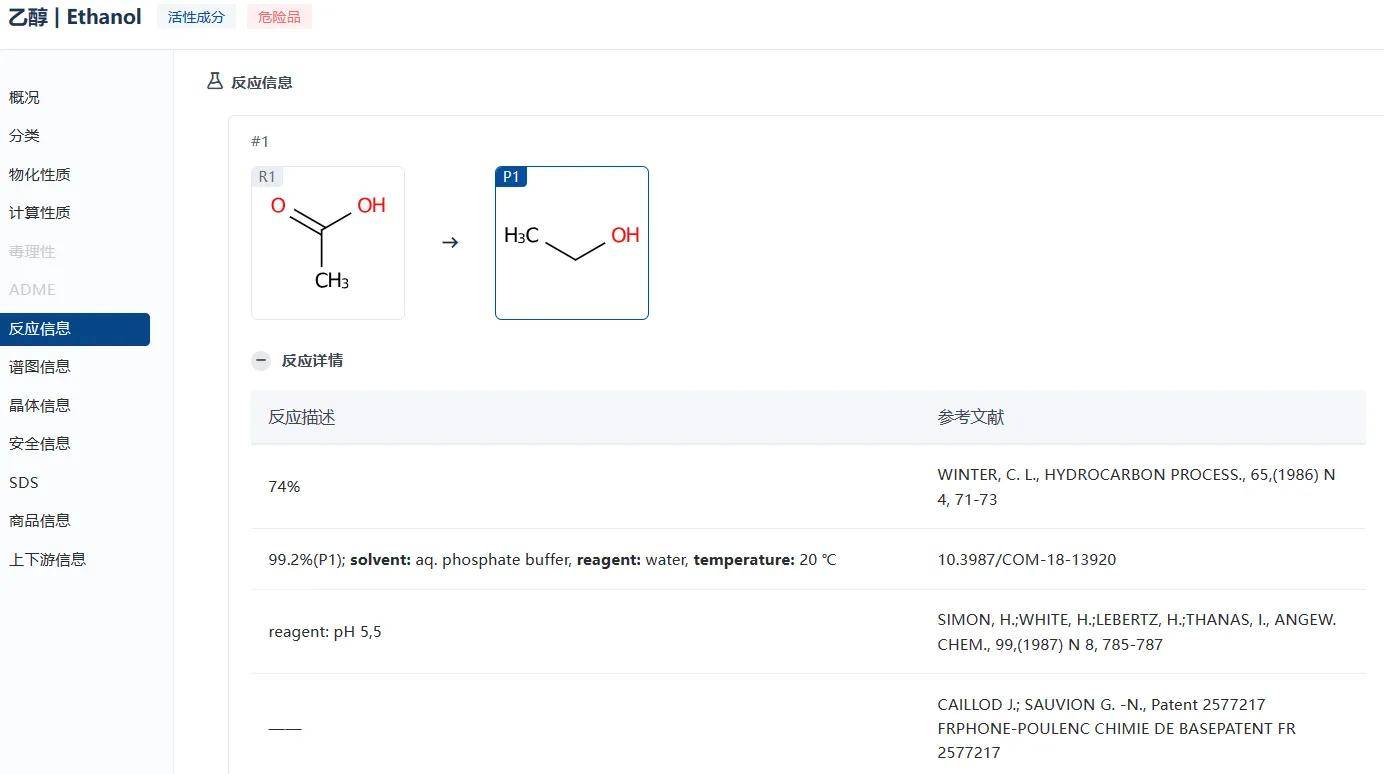The height and width of the screenshot is (774, 1384).
Task: Open 概况 in the sidebar
Action: [x=24, y=97]
